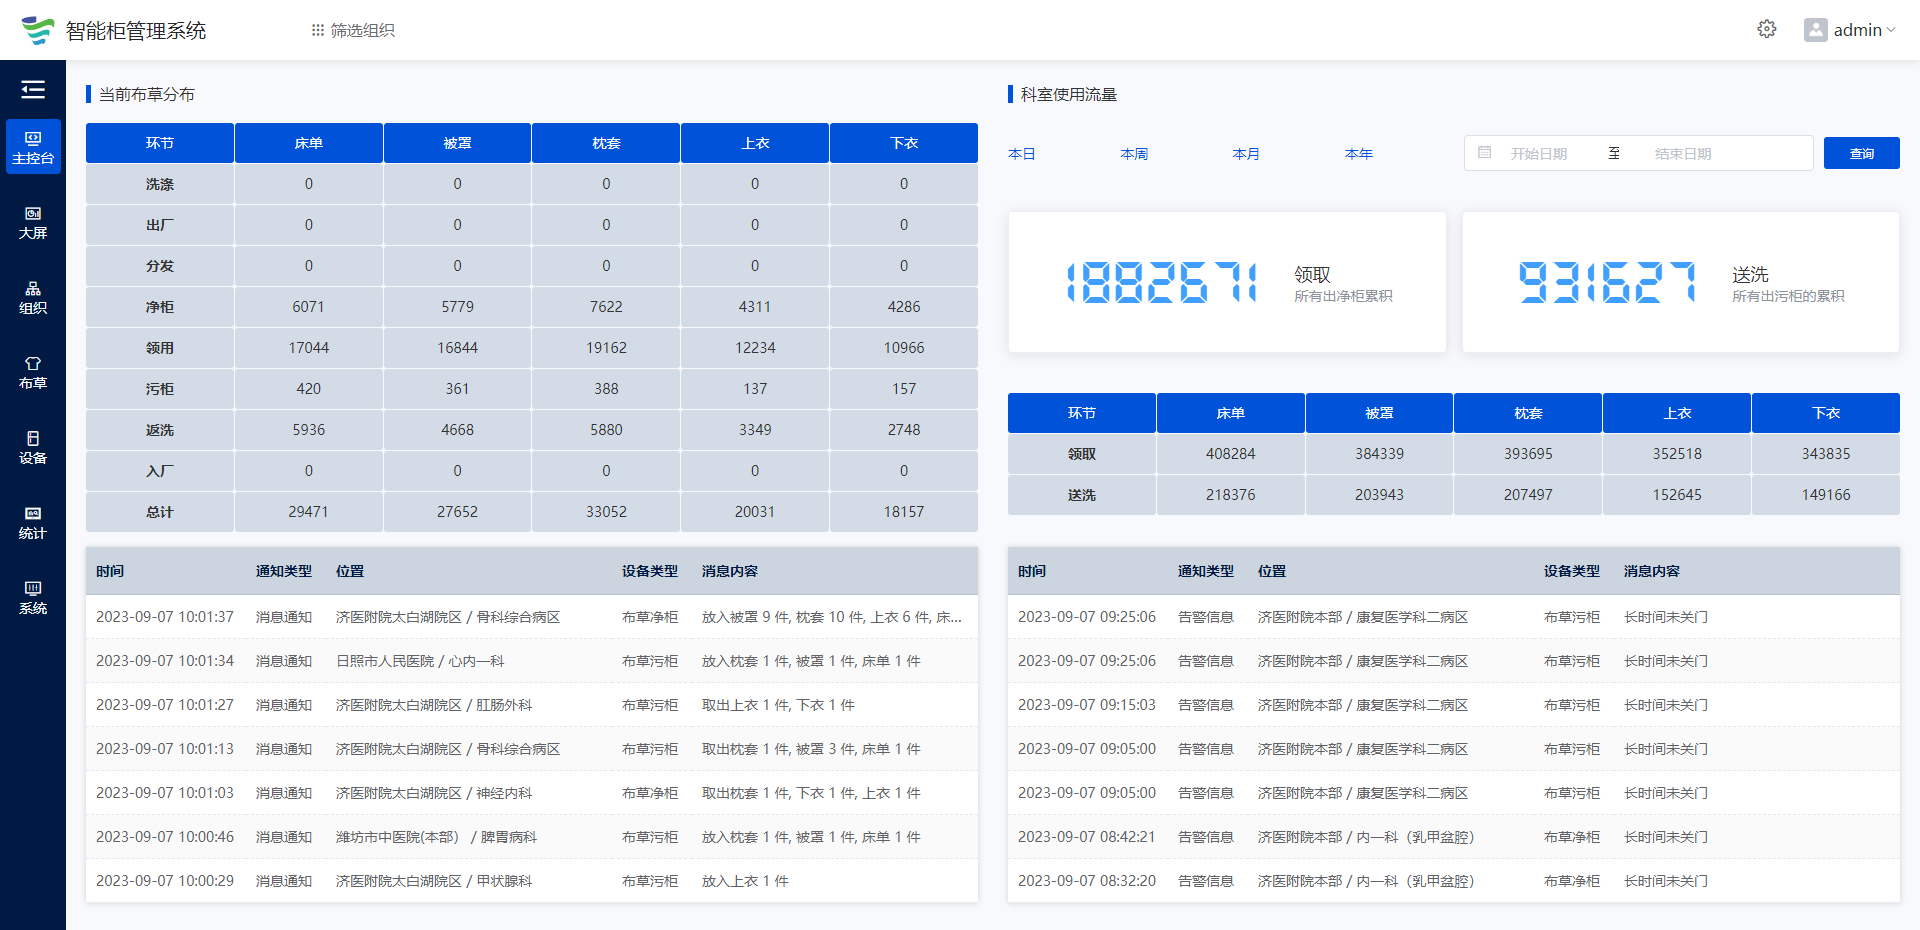The image size is (1920, 930).
Task: Click cell value 33052
Action: (x=606, y=512)
